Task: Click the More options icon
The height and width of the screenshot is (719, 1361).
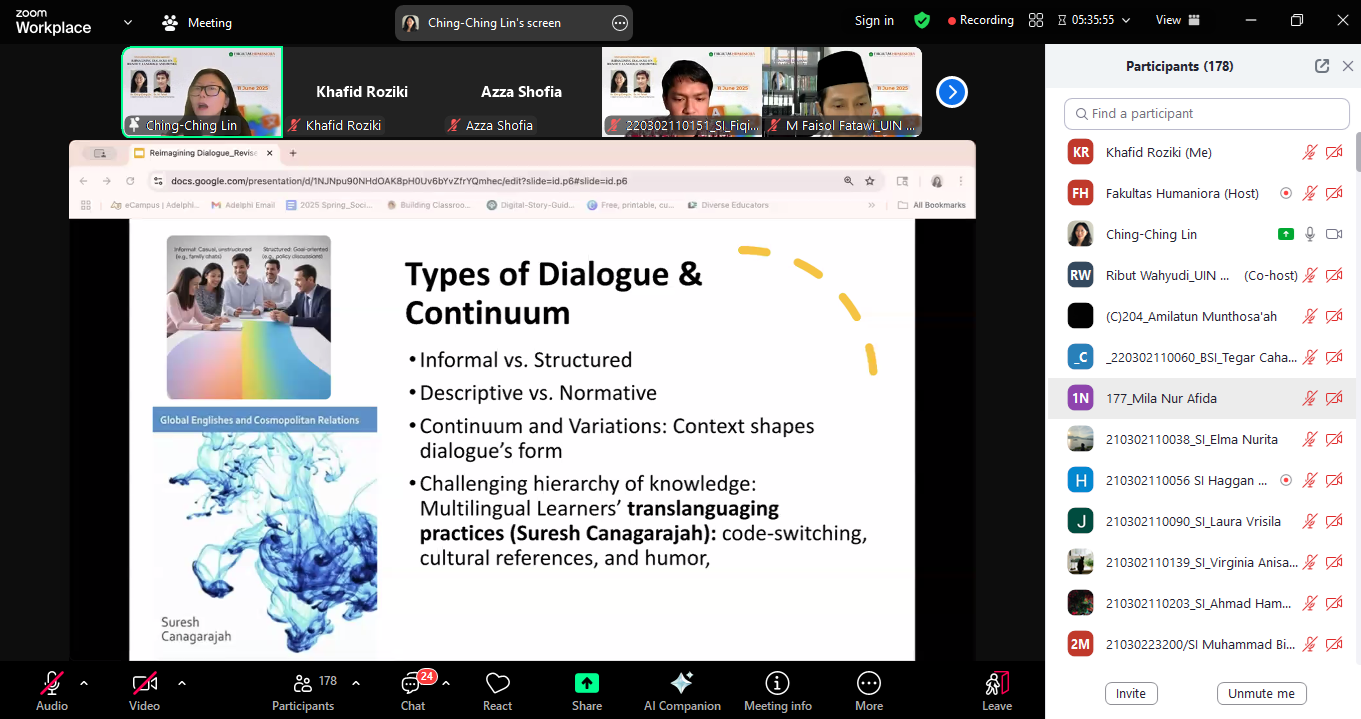Action: coord(868,690)
